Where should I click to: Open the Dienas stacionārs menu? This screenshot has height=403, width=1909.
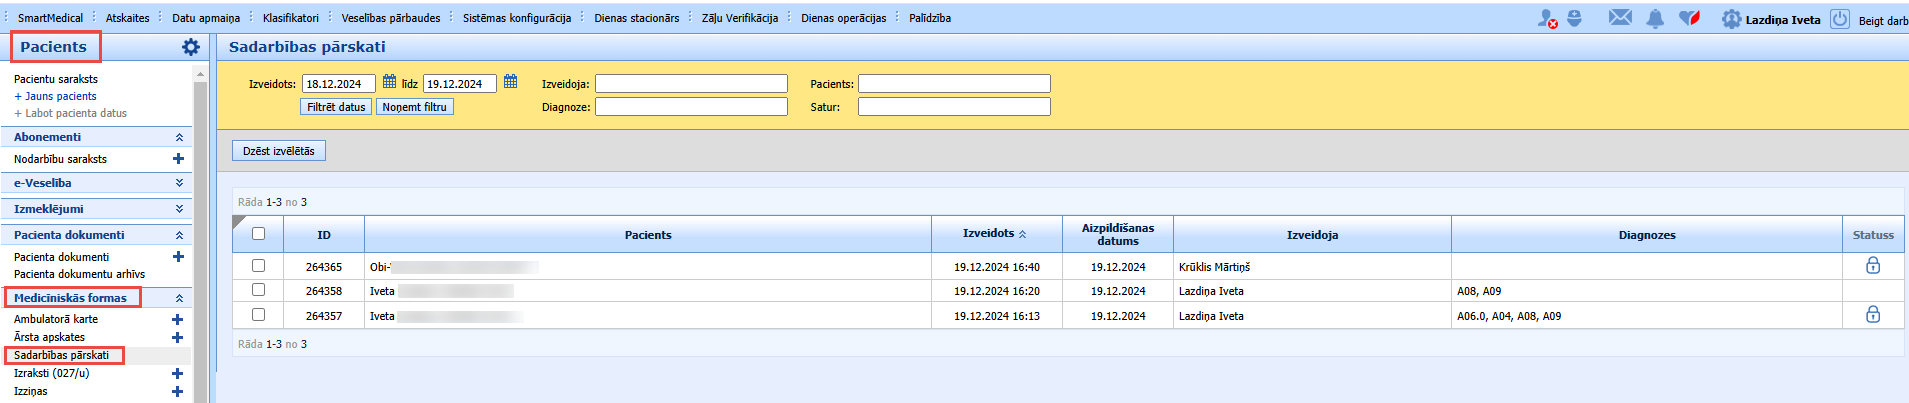pos(637,18)
